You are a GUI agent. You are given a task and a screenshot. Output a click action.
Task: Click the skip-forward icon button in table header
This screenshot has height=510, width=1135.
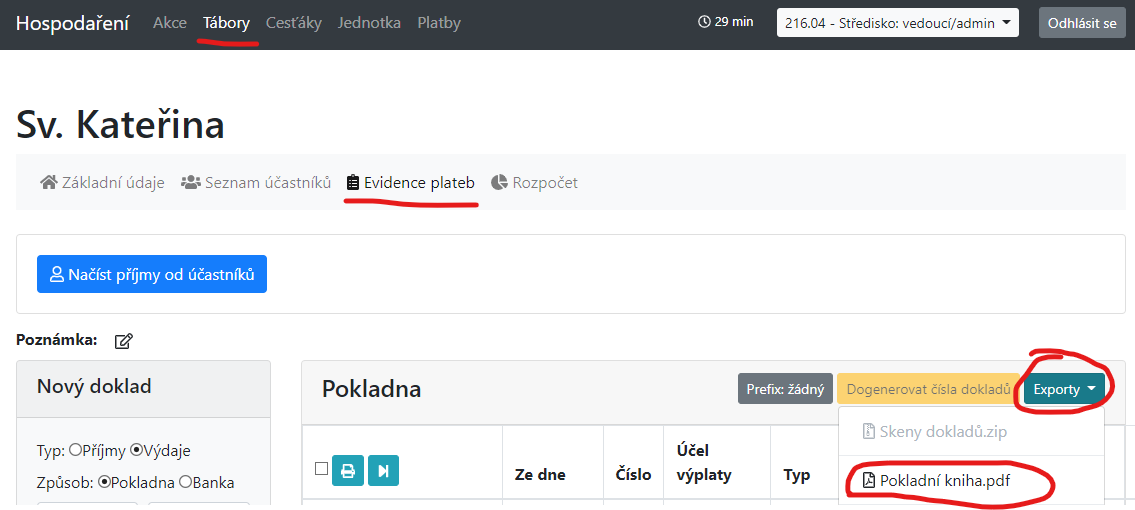pyautogui.click(x=383, y=471)
